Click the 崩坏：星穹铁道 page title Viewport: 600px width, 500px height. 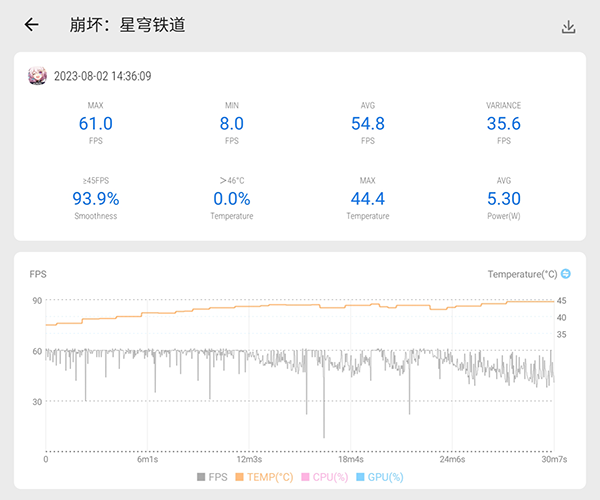pyautogui.click(x=127, y=26)
